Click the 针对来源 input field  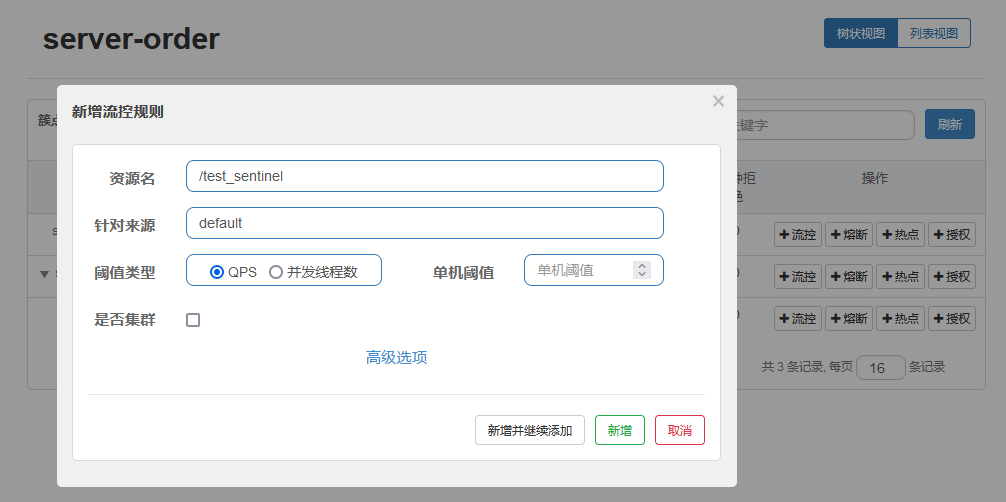pos(424,223)
